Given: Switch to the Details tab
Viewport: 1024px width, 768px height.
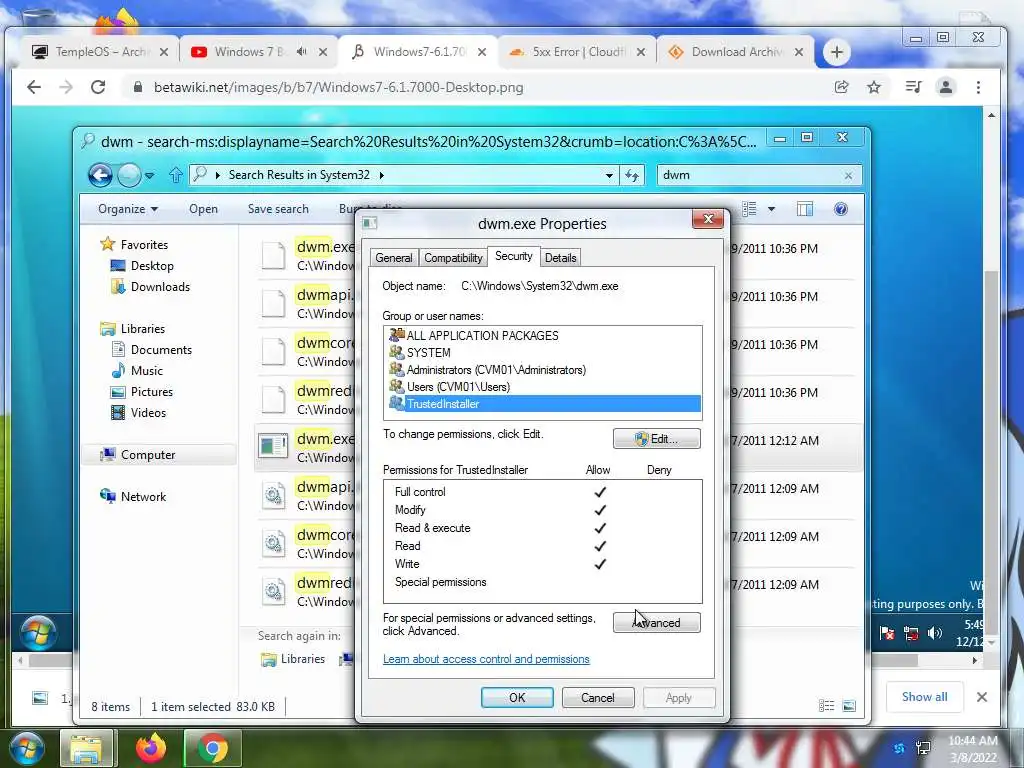Looking at the screenshot, I should [x=560, y=258].
